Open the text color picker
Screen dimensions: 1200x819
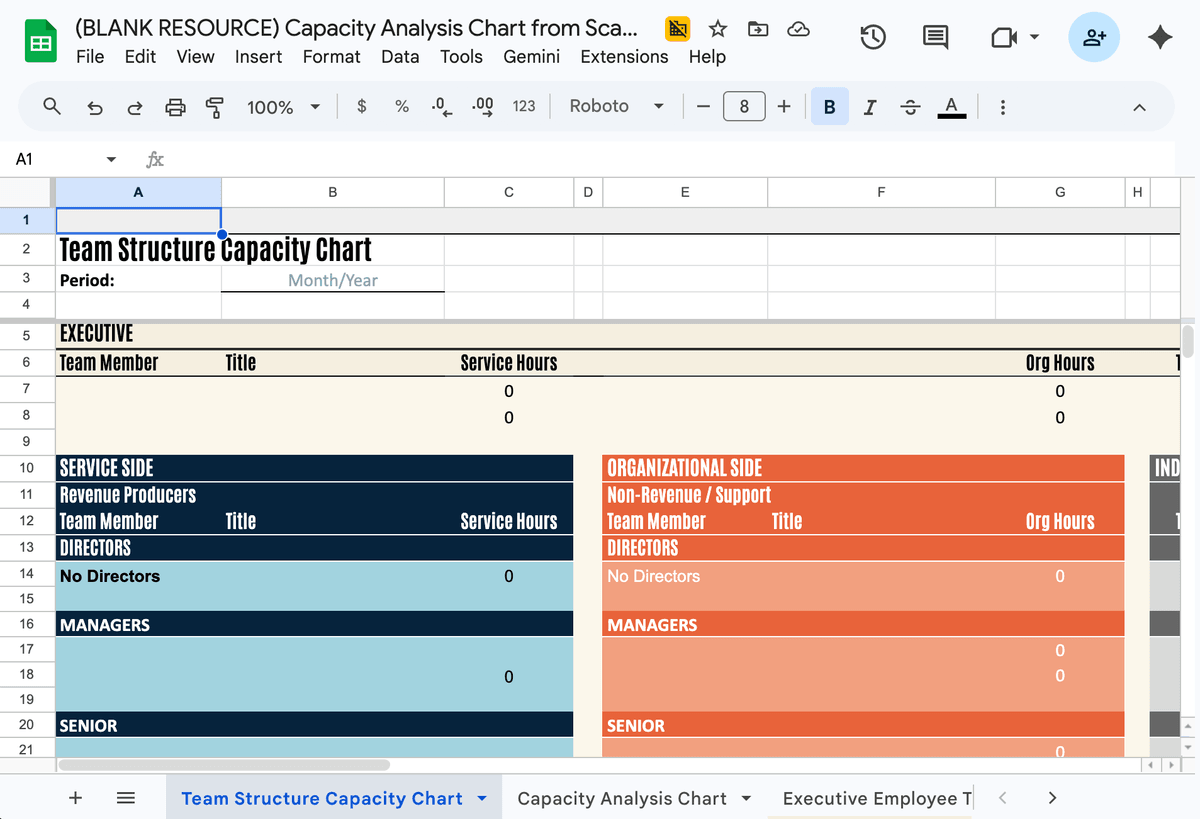951,106
